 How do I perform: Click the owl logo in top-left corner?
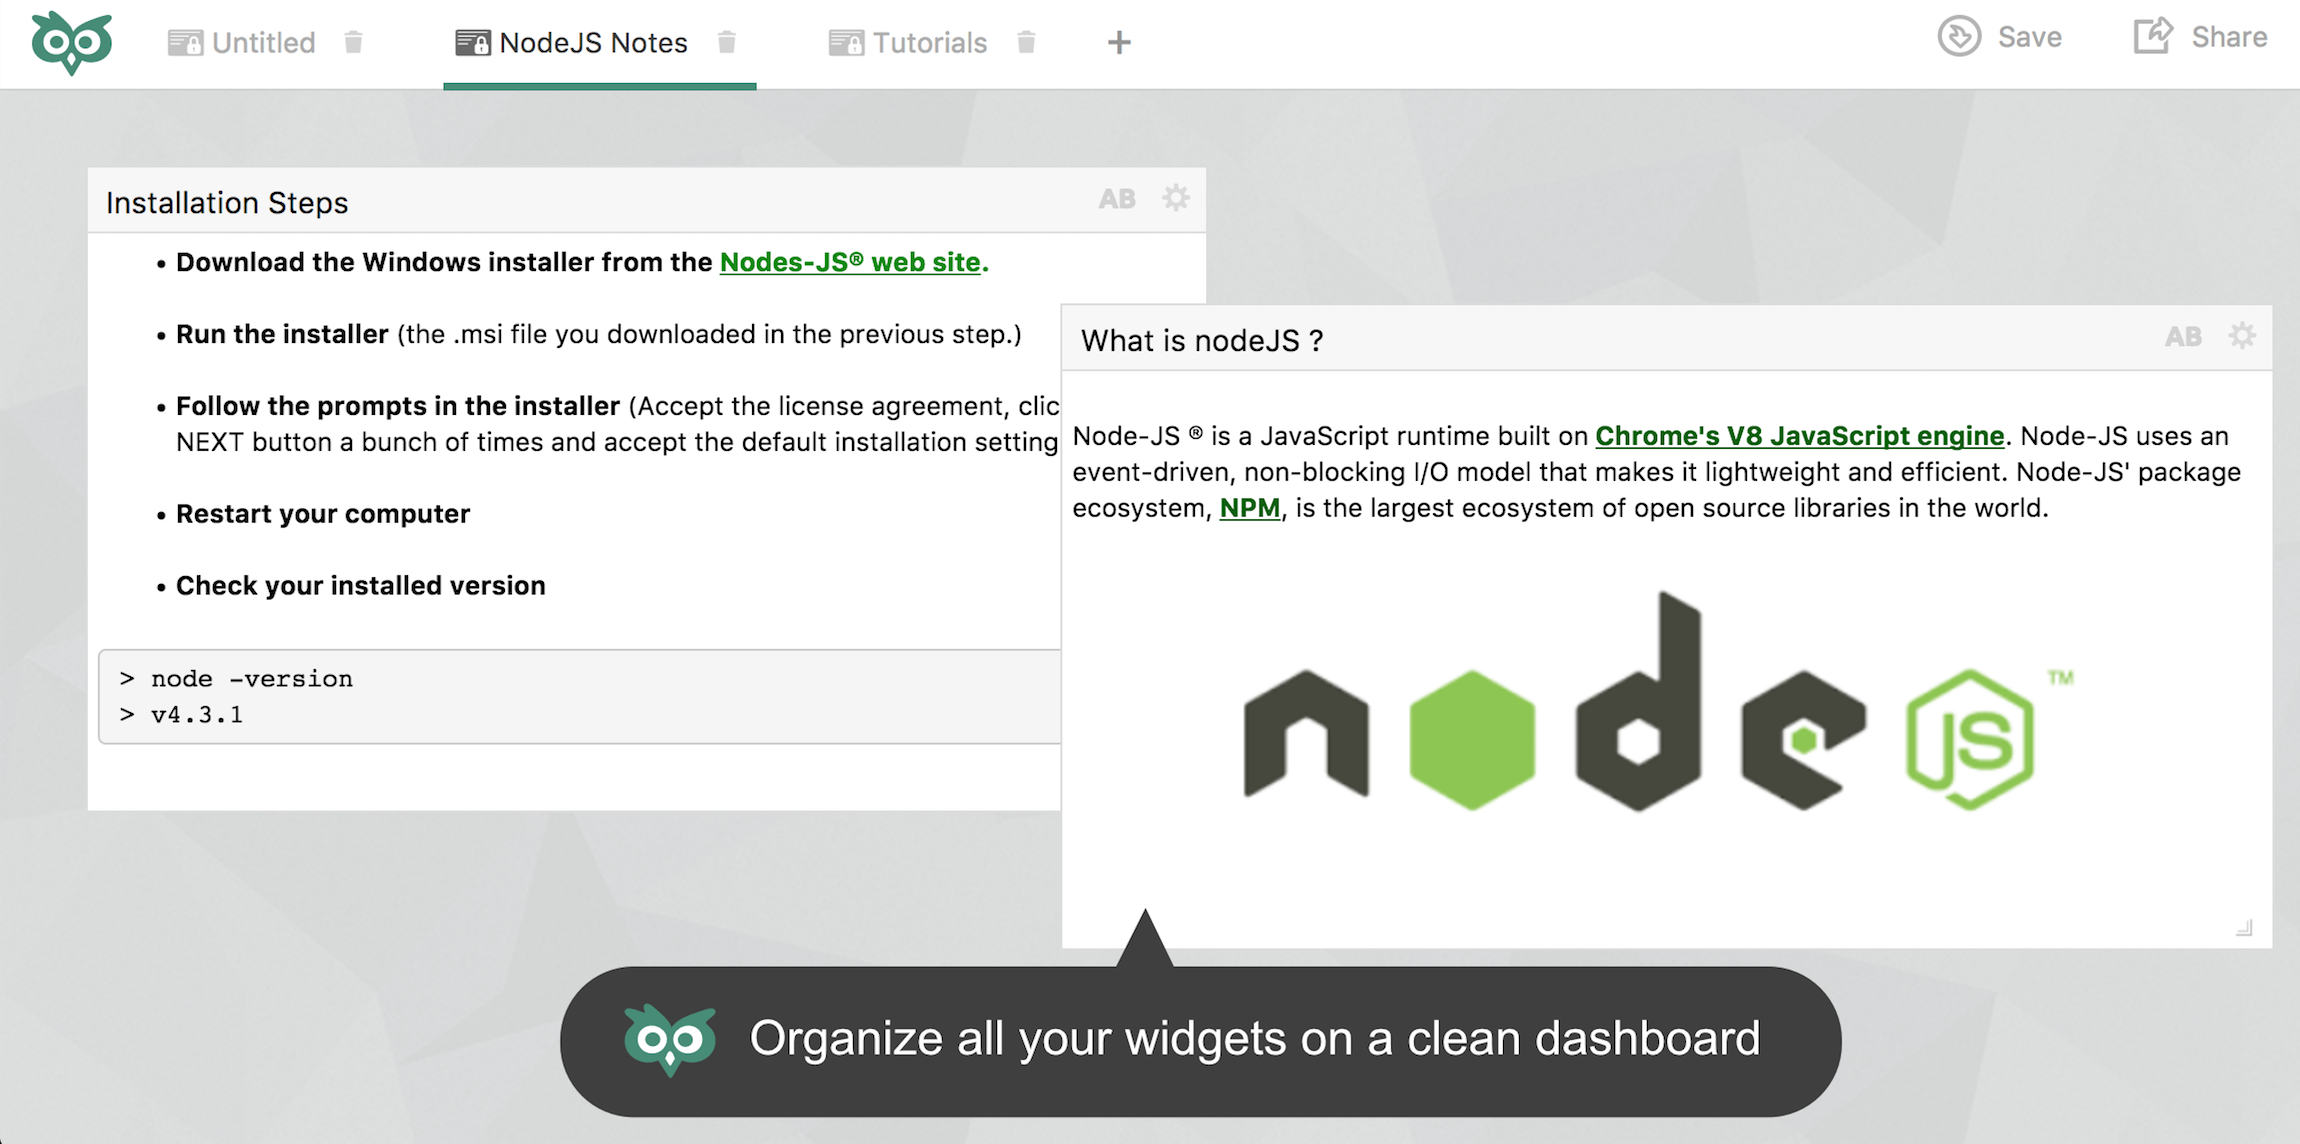(x=71, y=43)
